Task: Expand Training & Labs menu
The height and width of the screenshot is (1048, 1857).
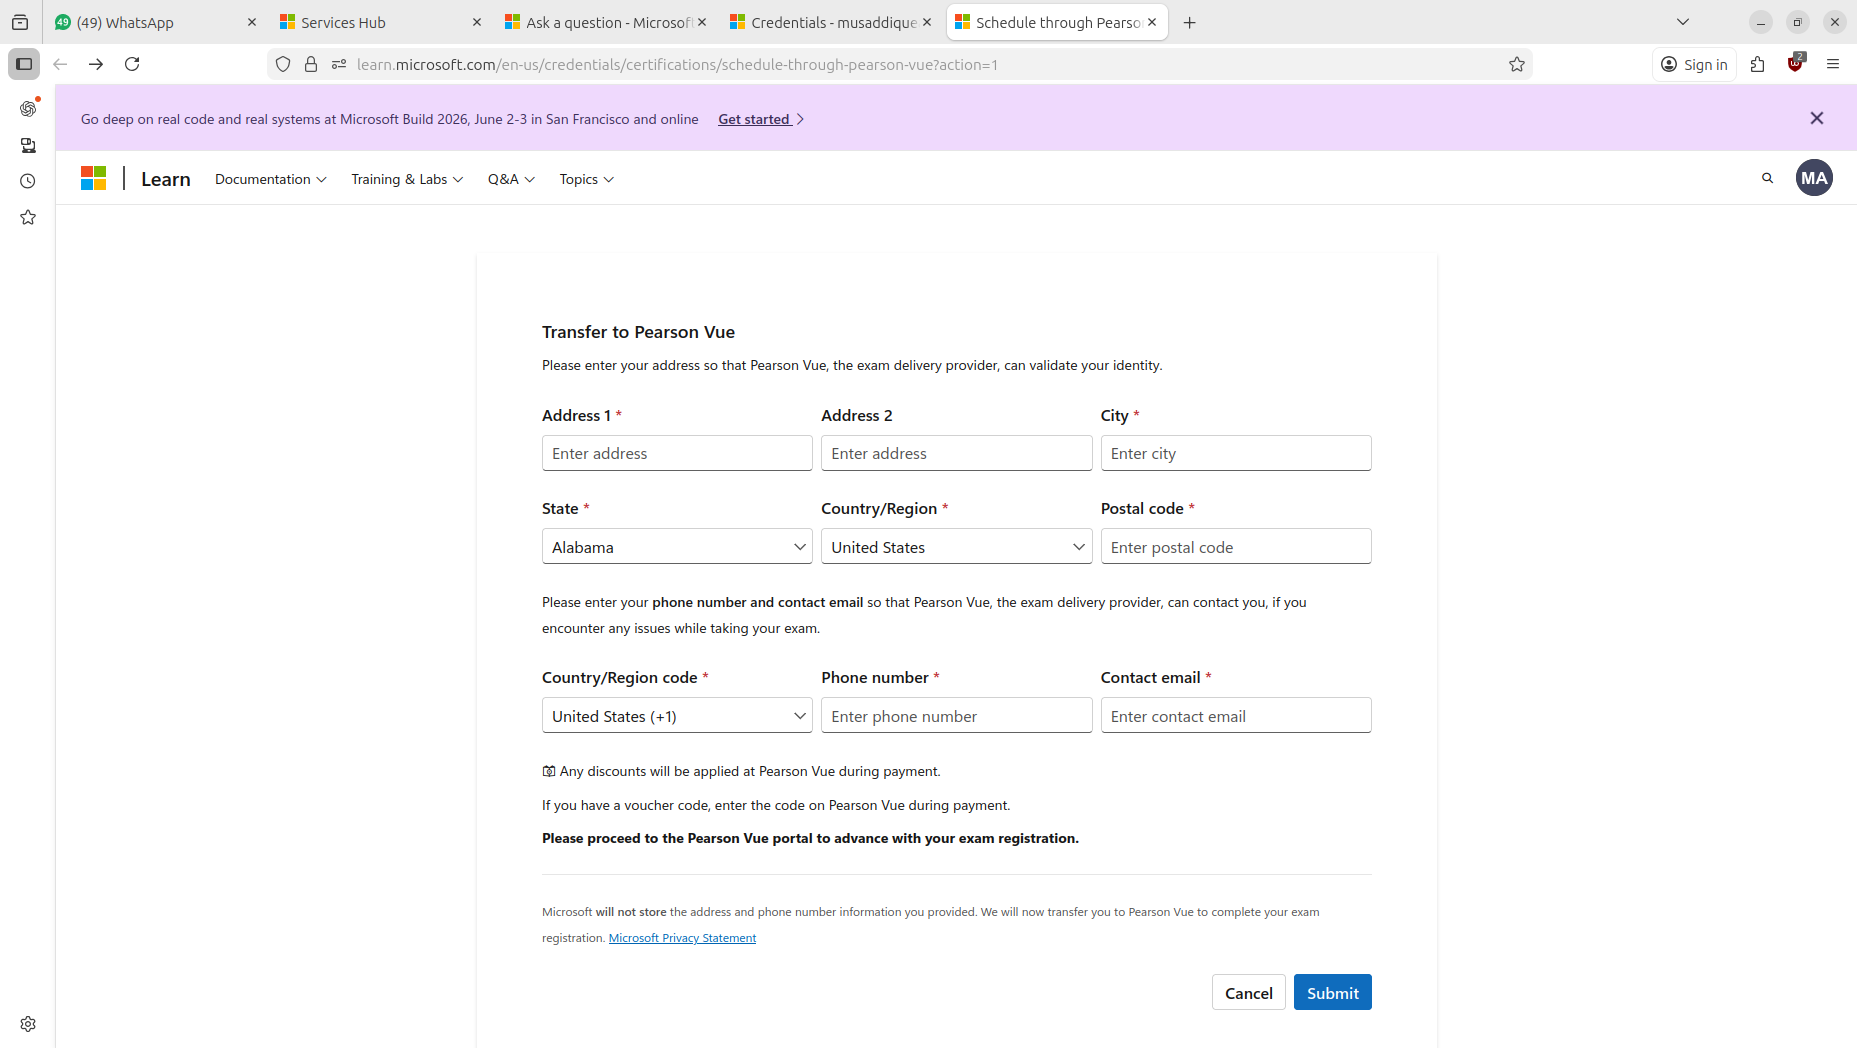Action: point(407,179)
